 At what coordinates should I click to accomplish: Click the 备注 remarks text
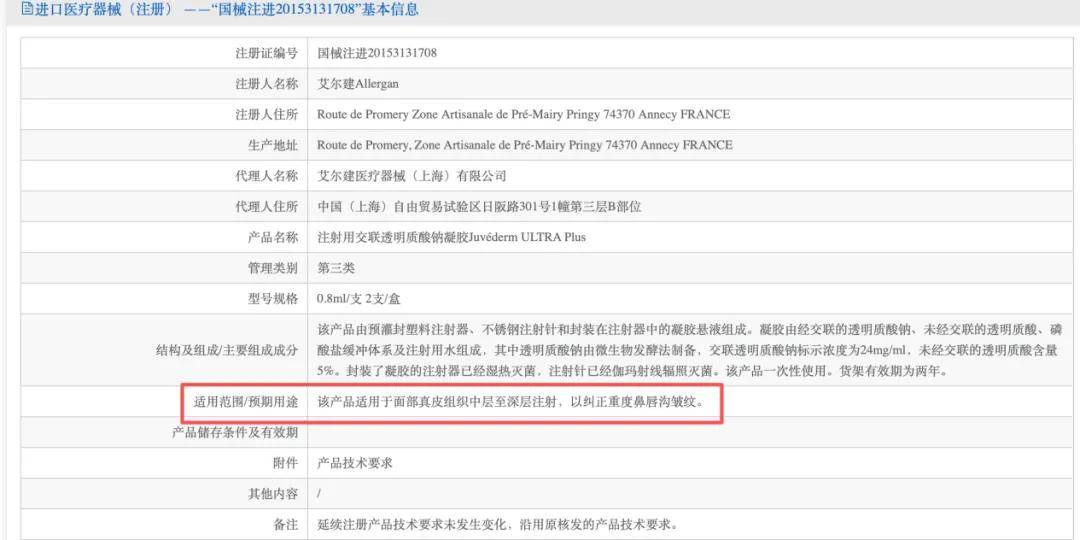(496, 524)
